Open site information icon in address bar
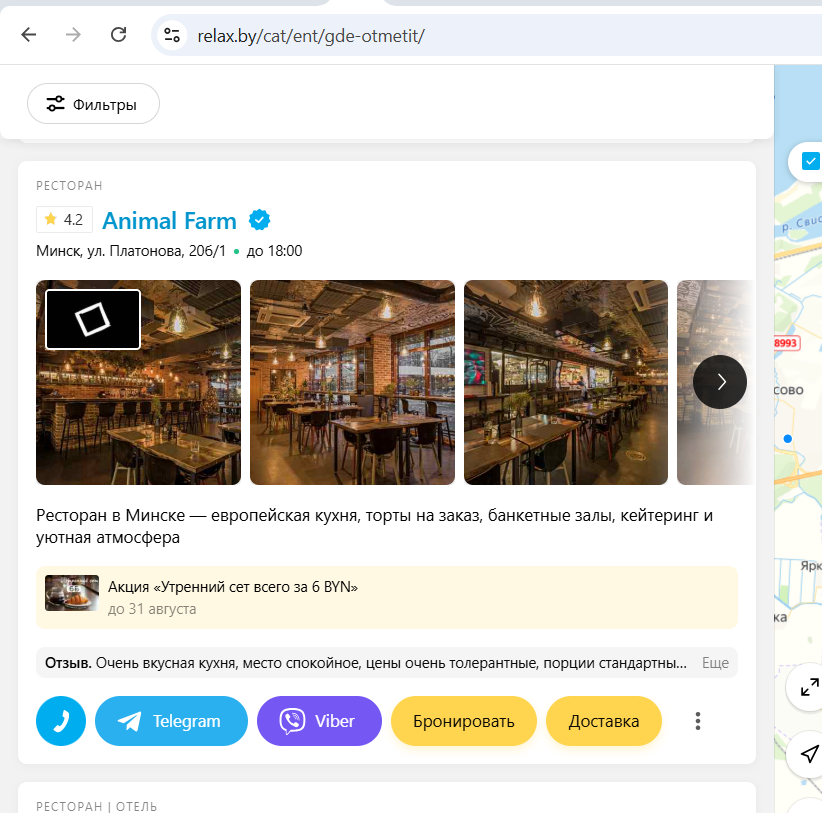This screenshot has width=822, height=813. 172,35
